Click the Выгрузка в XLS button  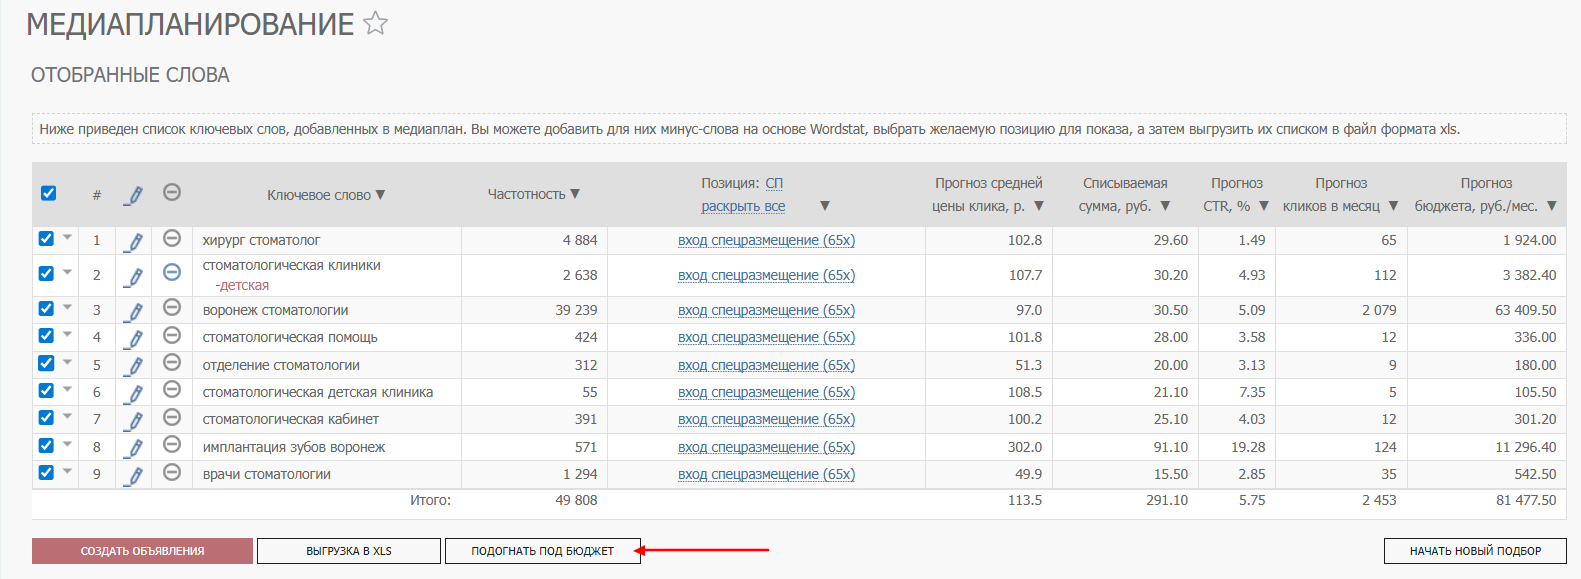(x=348, y=551)
